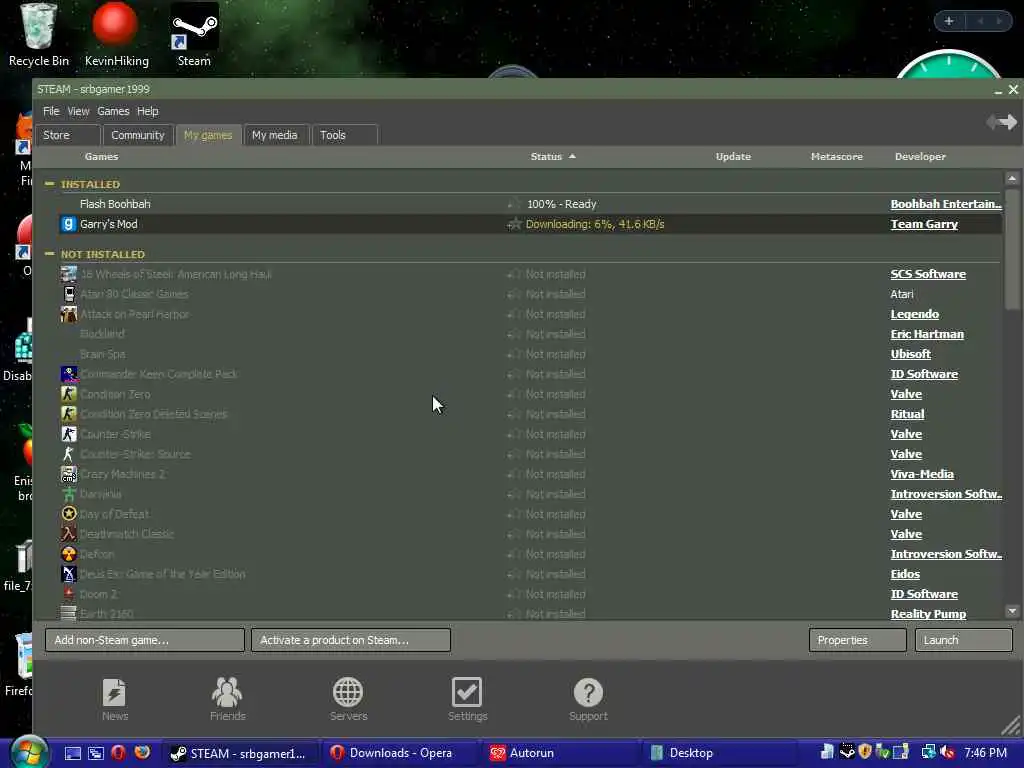Open the View menu
The image size is (1024, 768).
pos(78,111)
